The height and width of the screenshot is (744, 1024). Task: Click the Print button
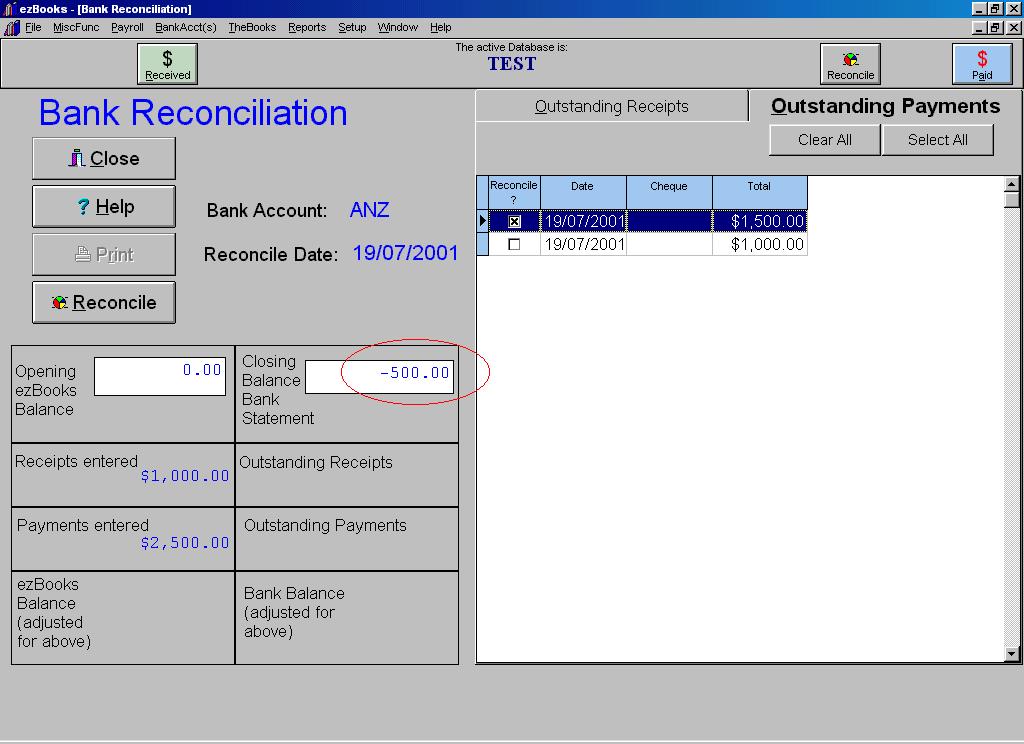(104, 254)
